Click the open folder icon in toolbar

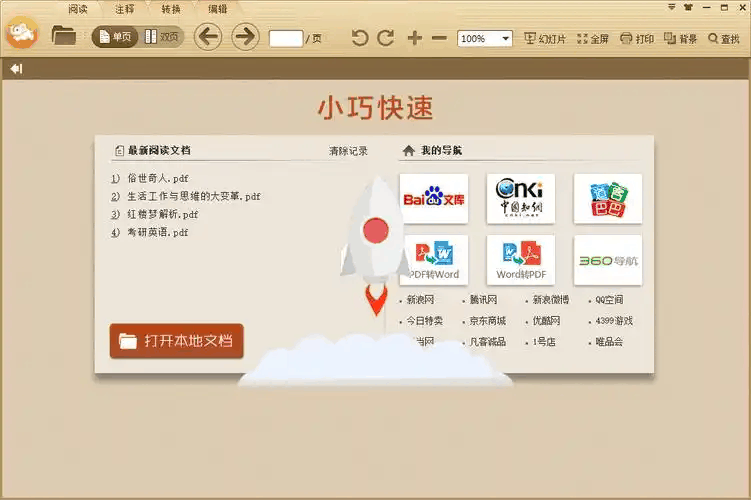tap(64, 37)
